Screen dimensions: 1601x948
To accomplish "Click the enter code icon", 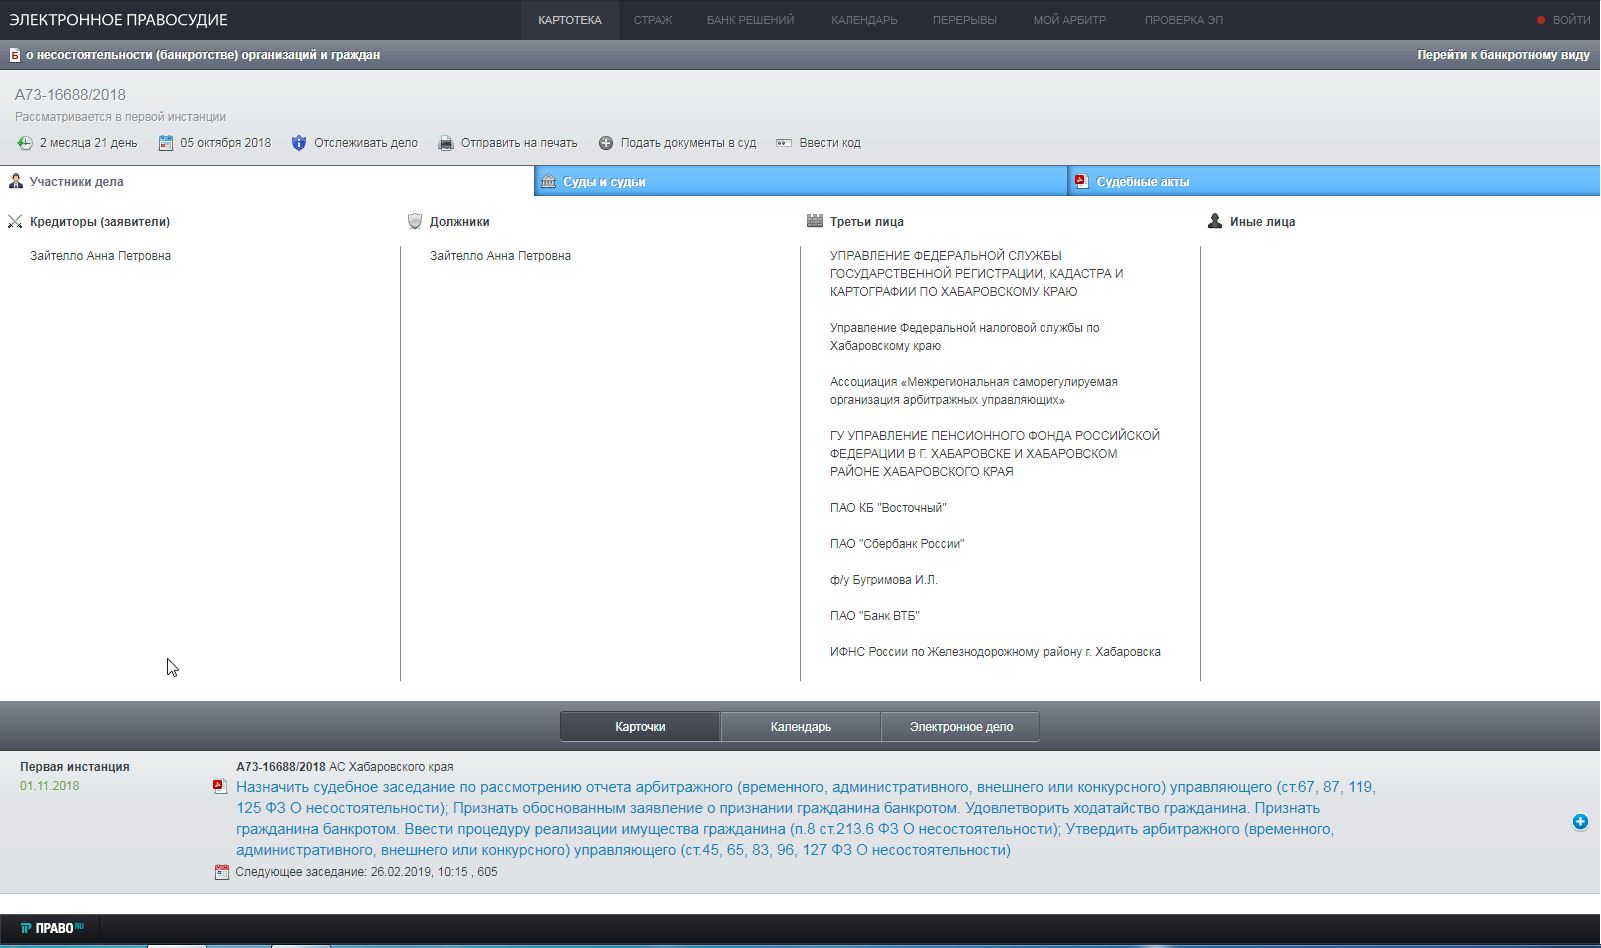I will (x=784, y=143).
